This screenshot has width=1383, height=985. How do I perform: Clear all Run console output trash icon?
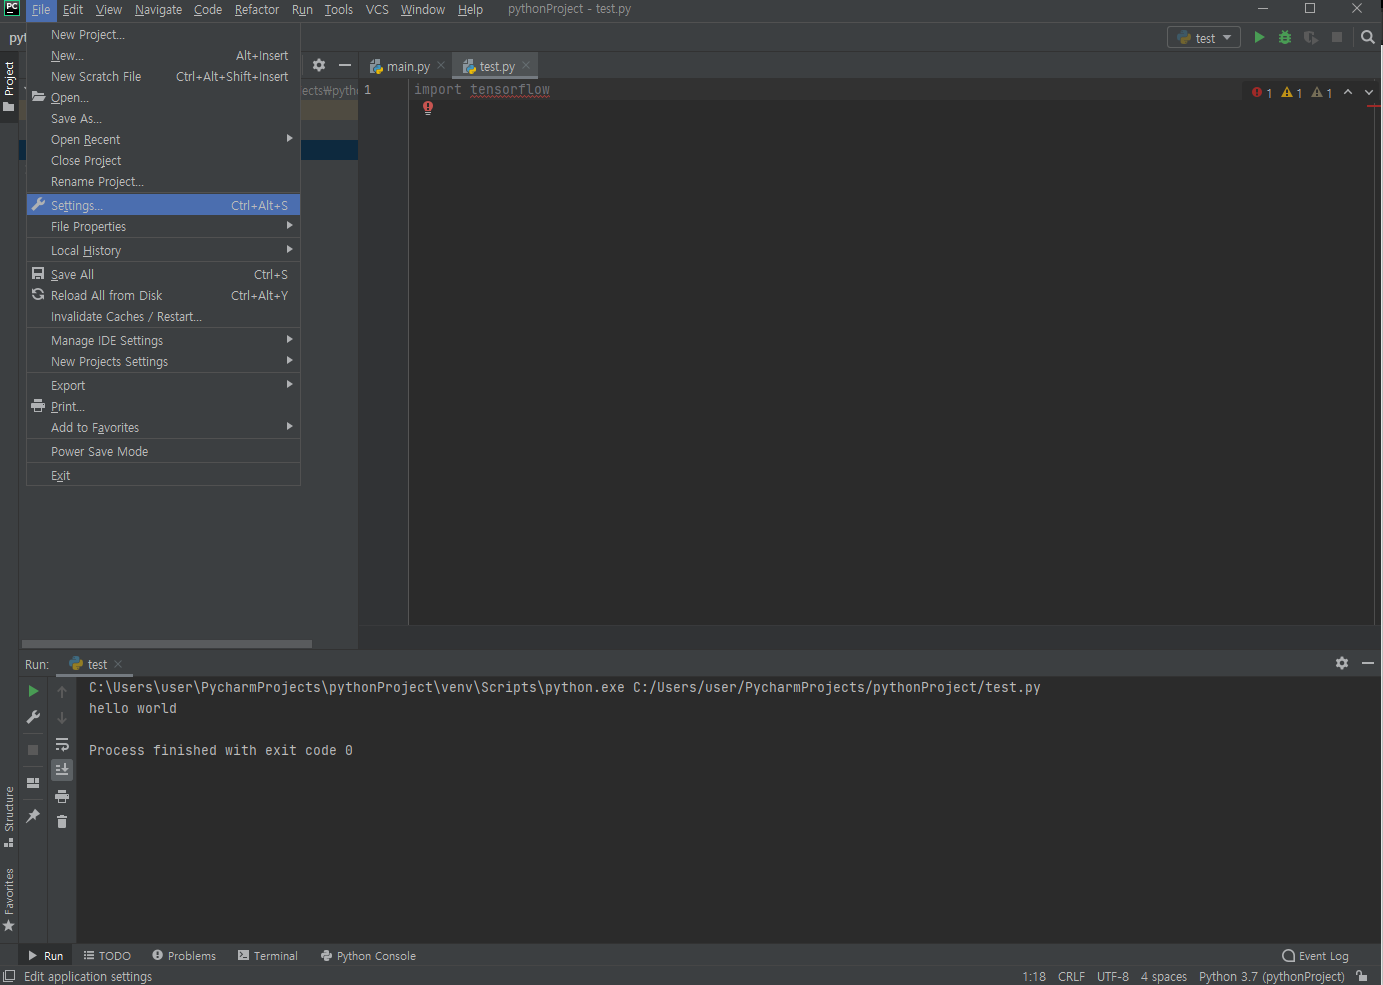click(x=62, y=821)
